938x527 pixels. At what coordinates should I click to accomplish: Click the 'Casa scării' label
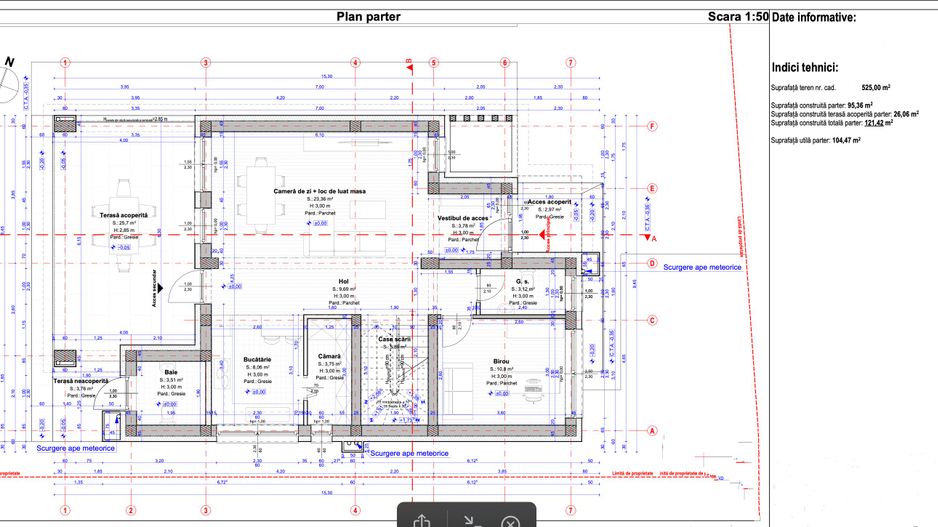click(x=394, y=339)
